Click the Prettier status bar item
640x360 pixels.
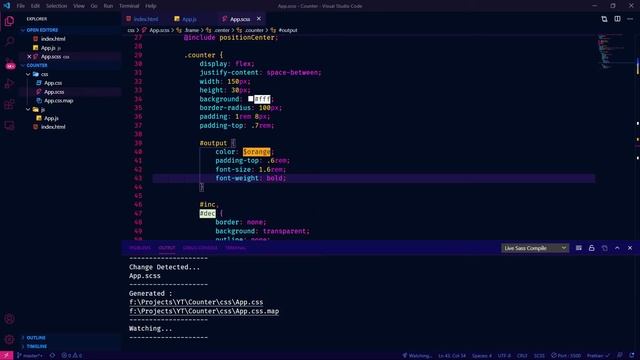[598, 356]
